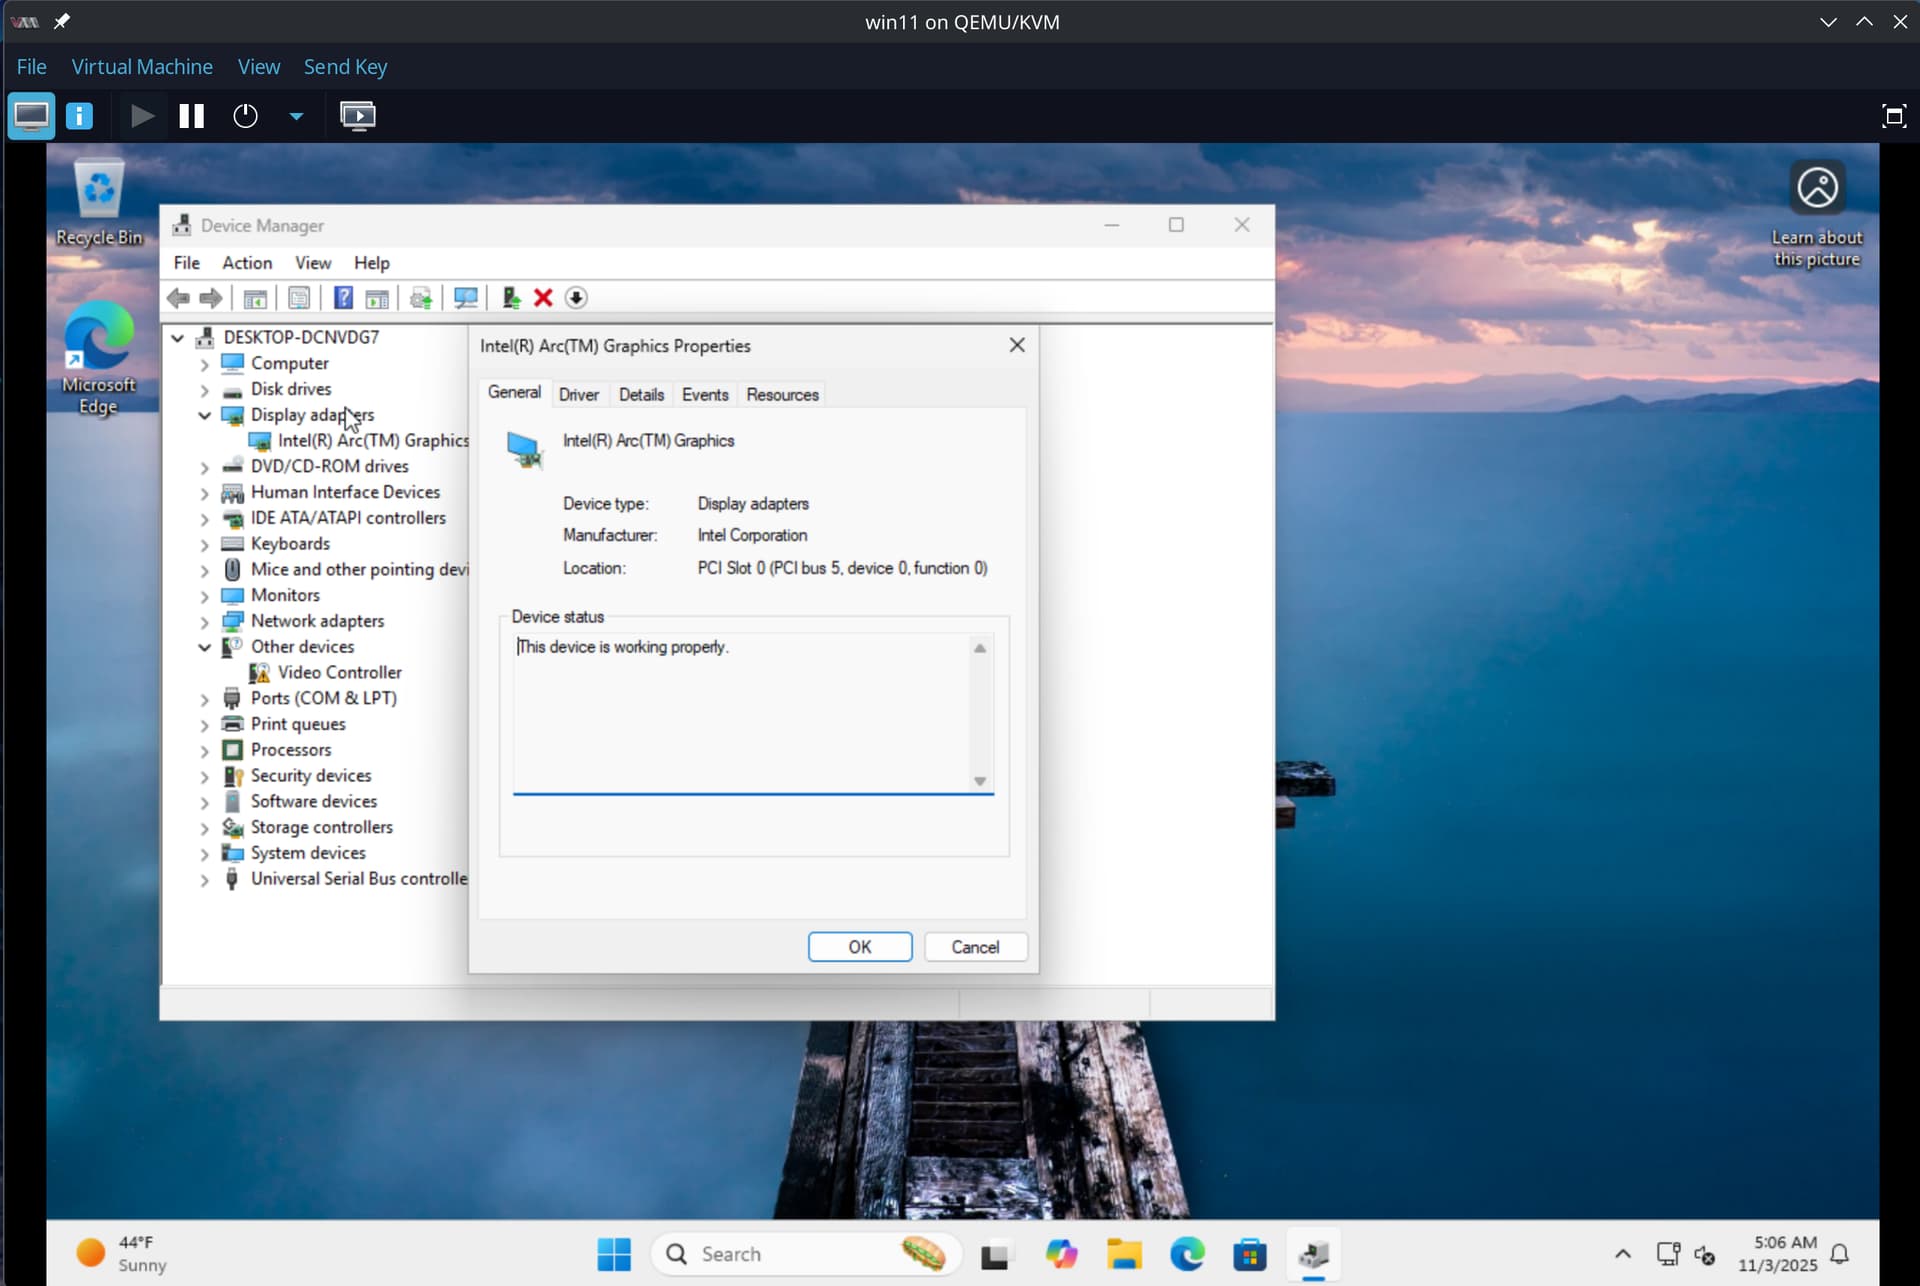
Task: Open File Explorer from the taskbar
Action: tap(1124, 1254)
